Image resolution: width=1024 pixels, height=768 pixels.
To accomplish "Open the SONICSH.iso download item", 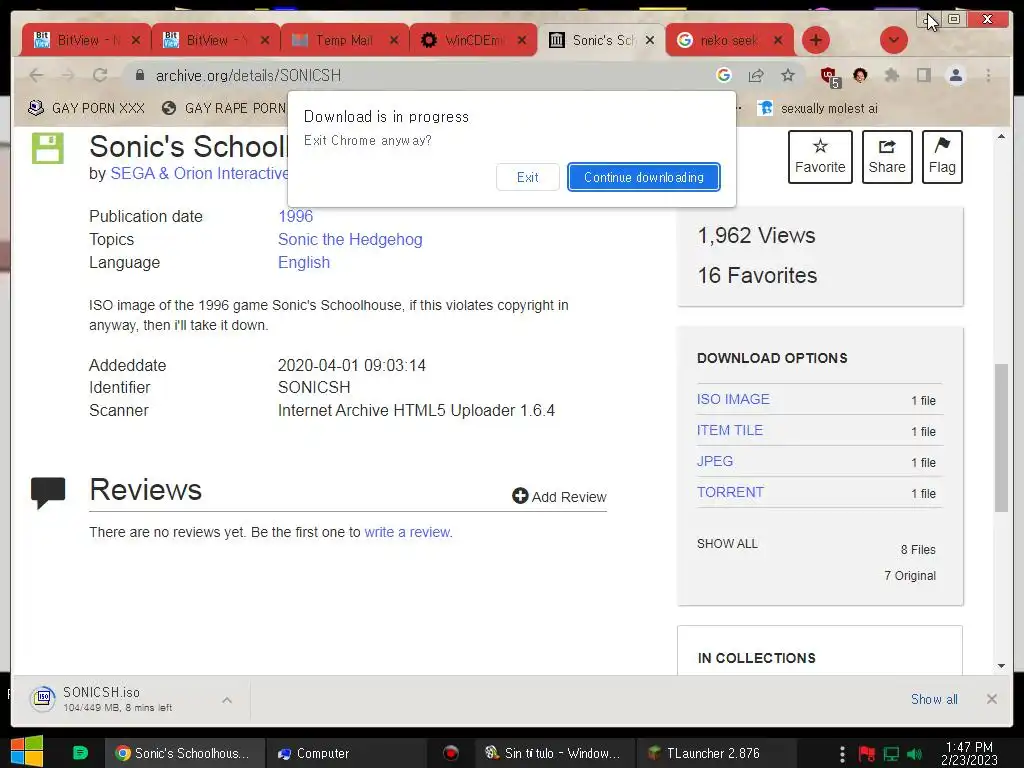I will tap(118, 699).
